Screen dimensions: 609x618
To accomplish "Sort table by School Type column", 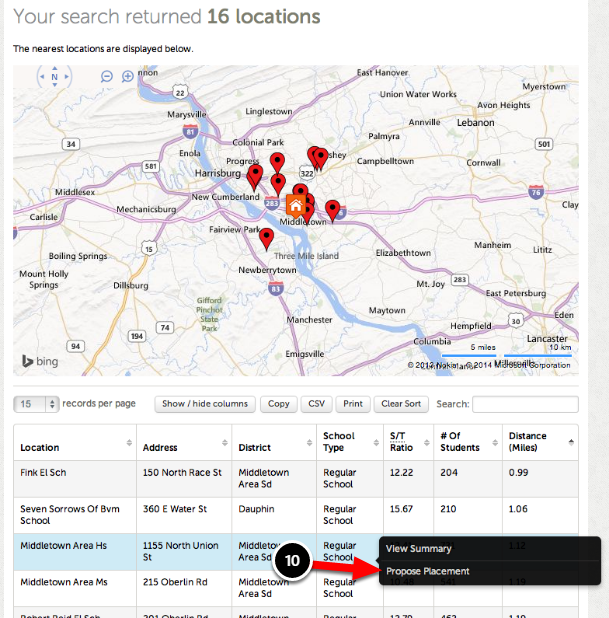I will click(350, 443).
